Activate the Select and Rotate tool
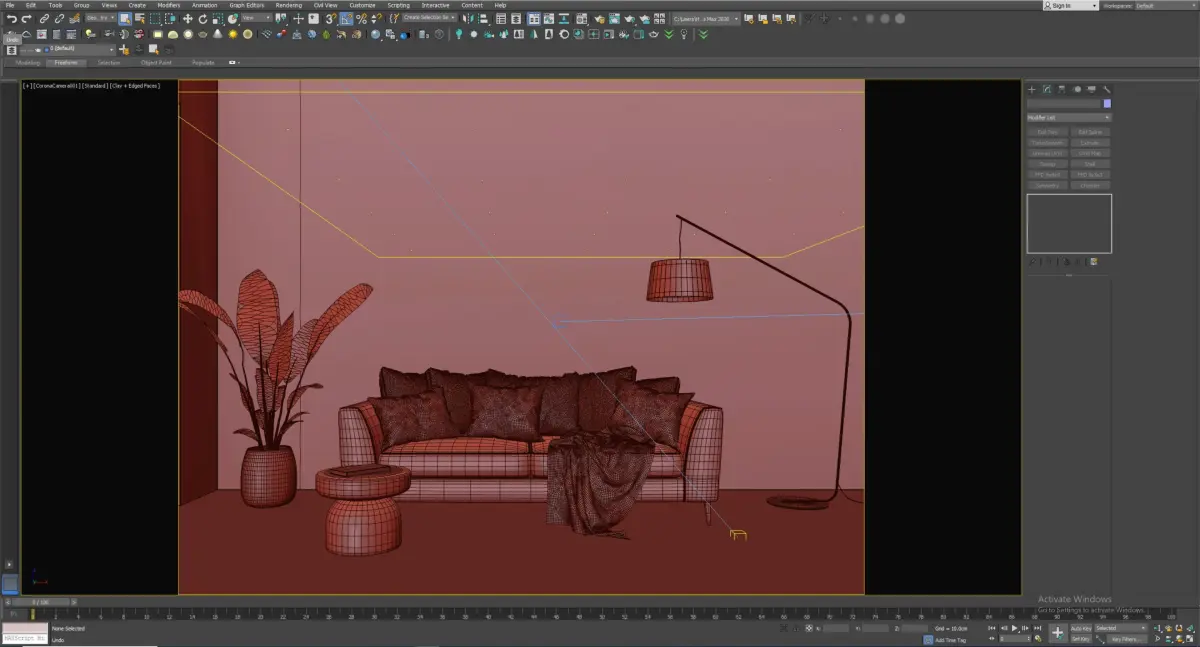Screen dimensions: 1200x647 [202, 18]
